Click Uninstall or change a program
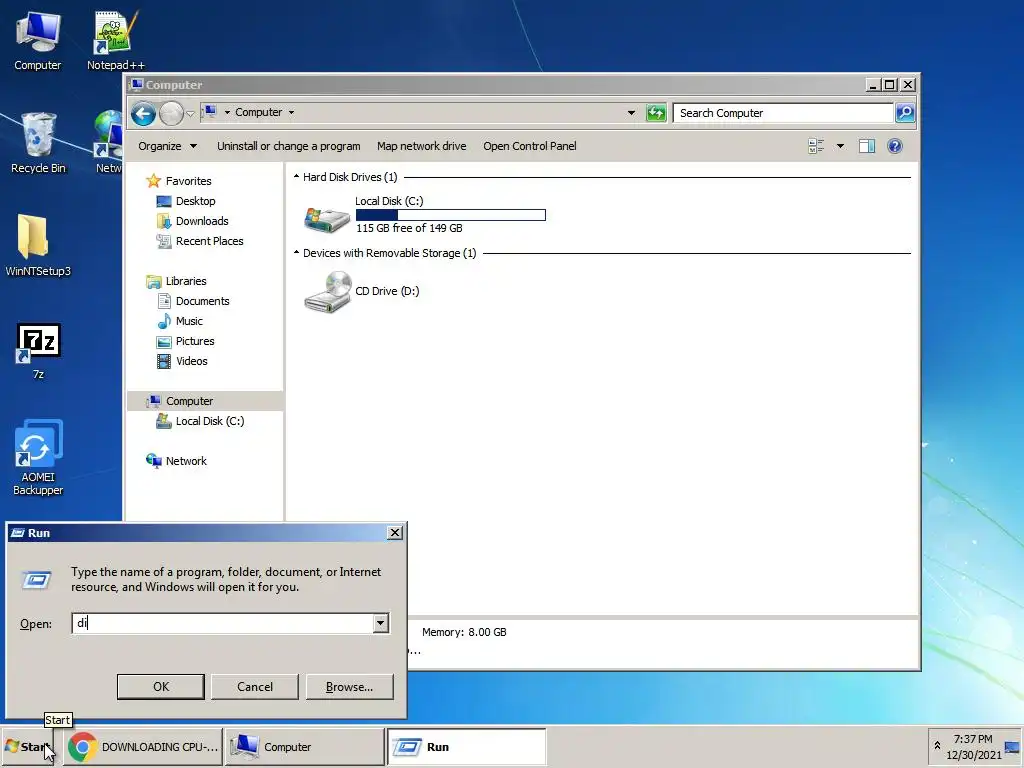This screenshot has height=768, width=1024. point(289,146)
